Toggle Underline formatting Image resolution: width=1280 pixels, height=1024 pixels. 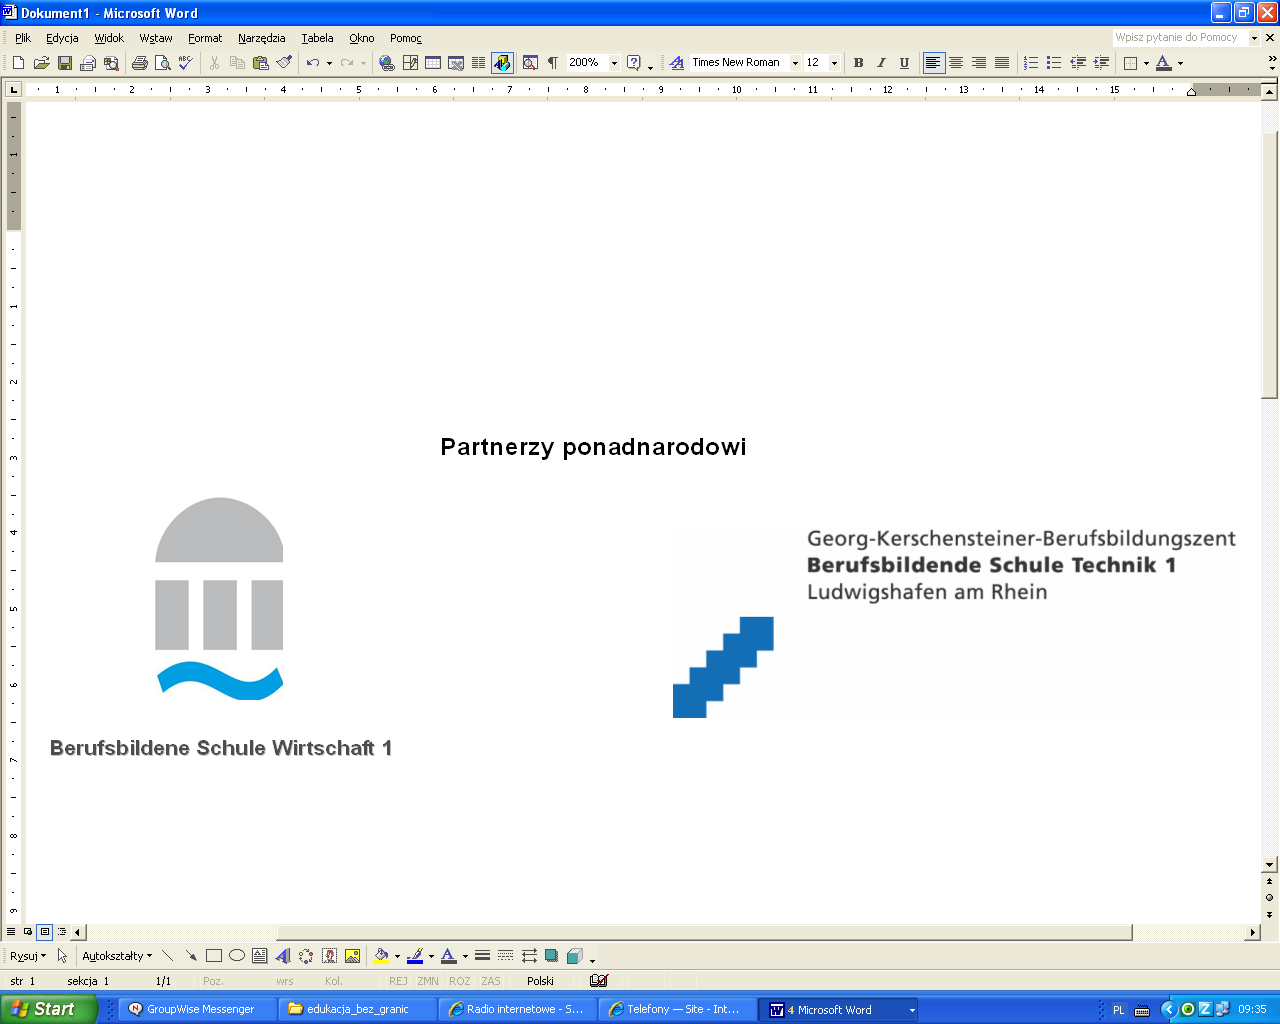[904, 63]
